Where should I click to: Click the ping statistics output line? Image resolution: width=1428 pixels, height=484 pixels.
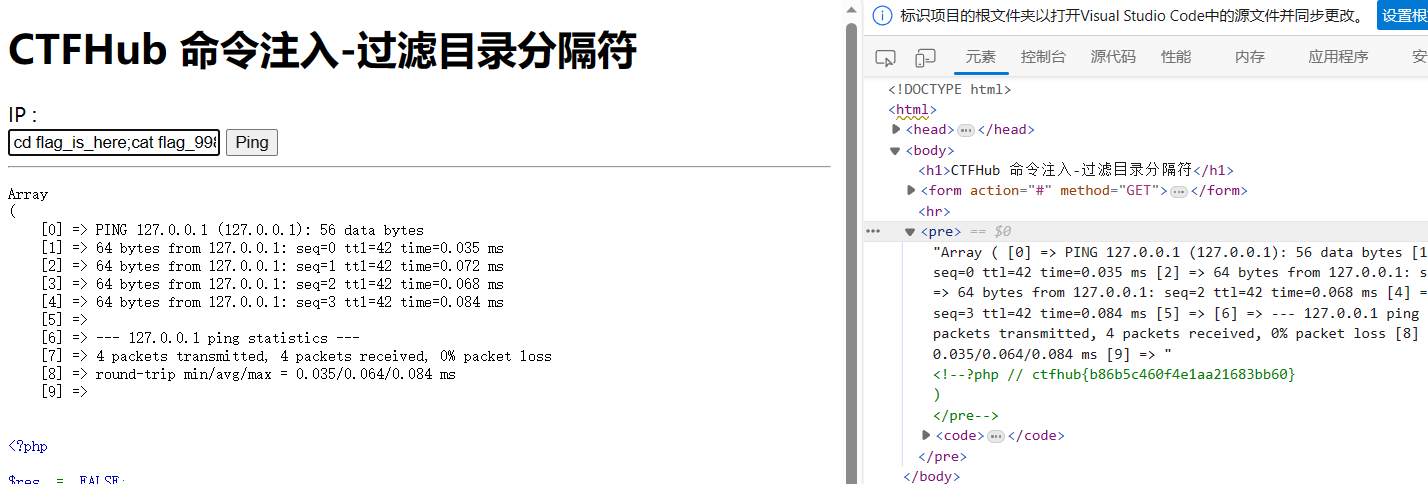(x=227, y=338)
